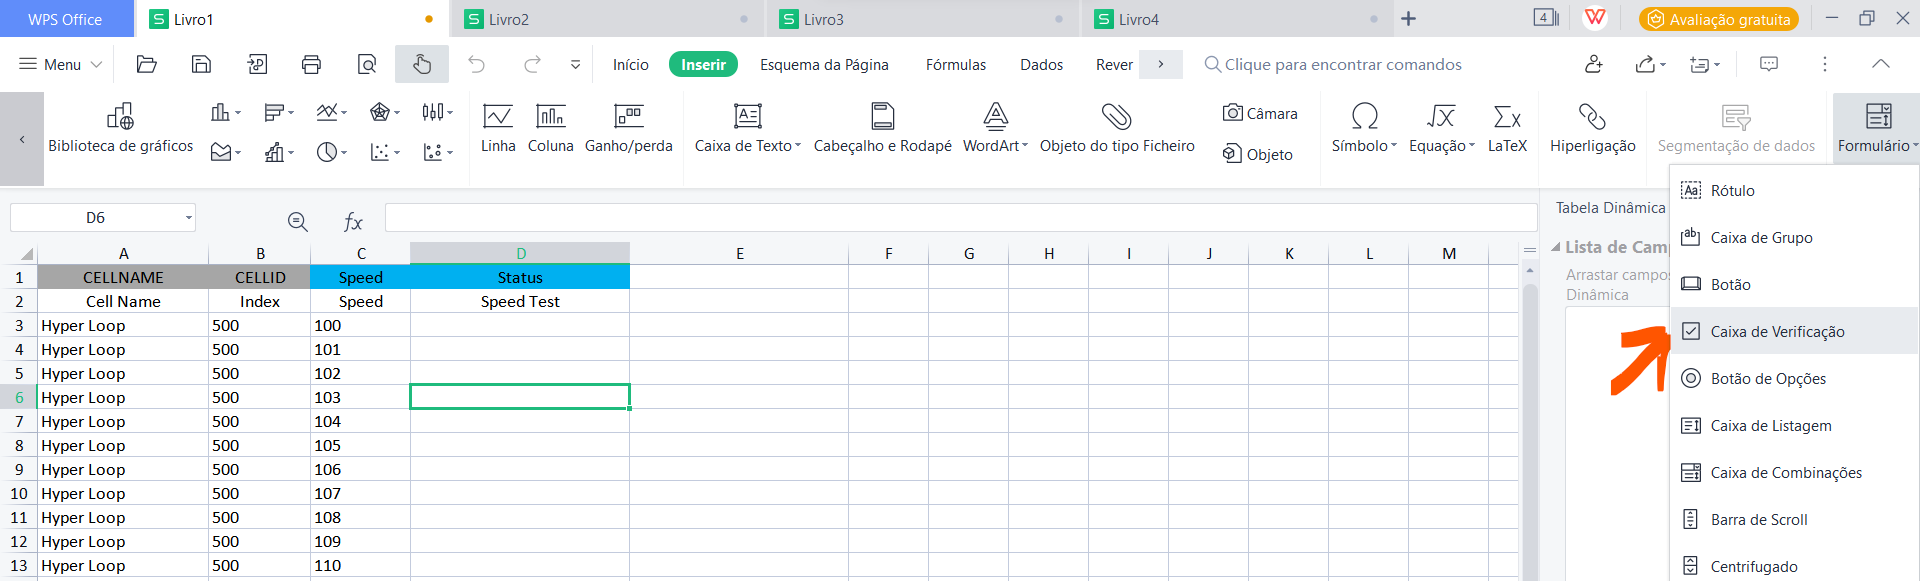Switch to Esquema da Página tab
The height and width of the screenshot is (581, 1920).
pyautogui.click(x=824, y=65)
